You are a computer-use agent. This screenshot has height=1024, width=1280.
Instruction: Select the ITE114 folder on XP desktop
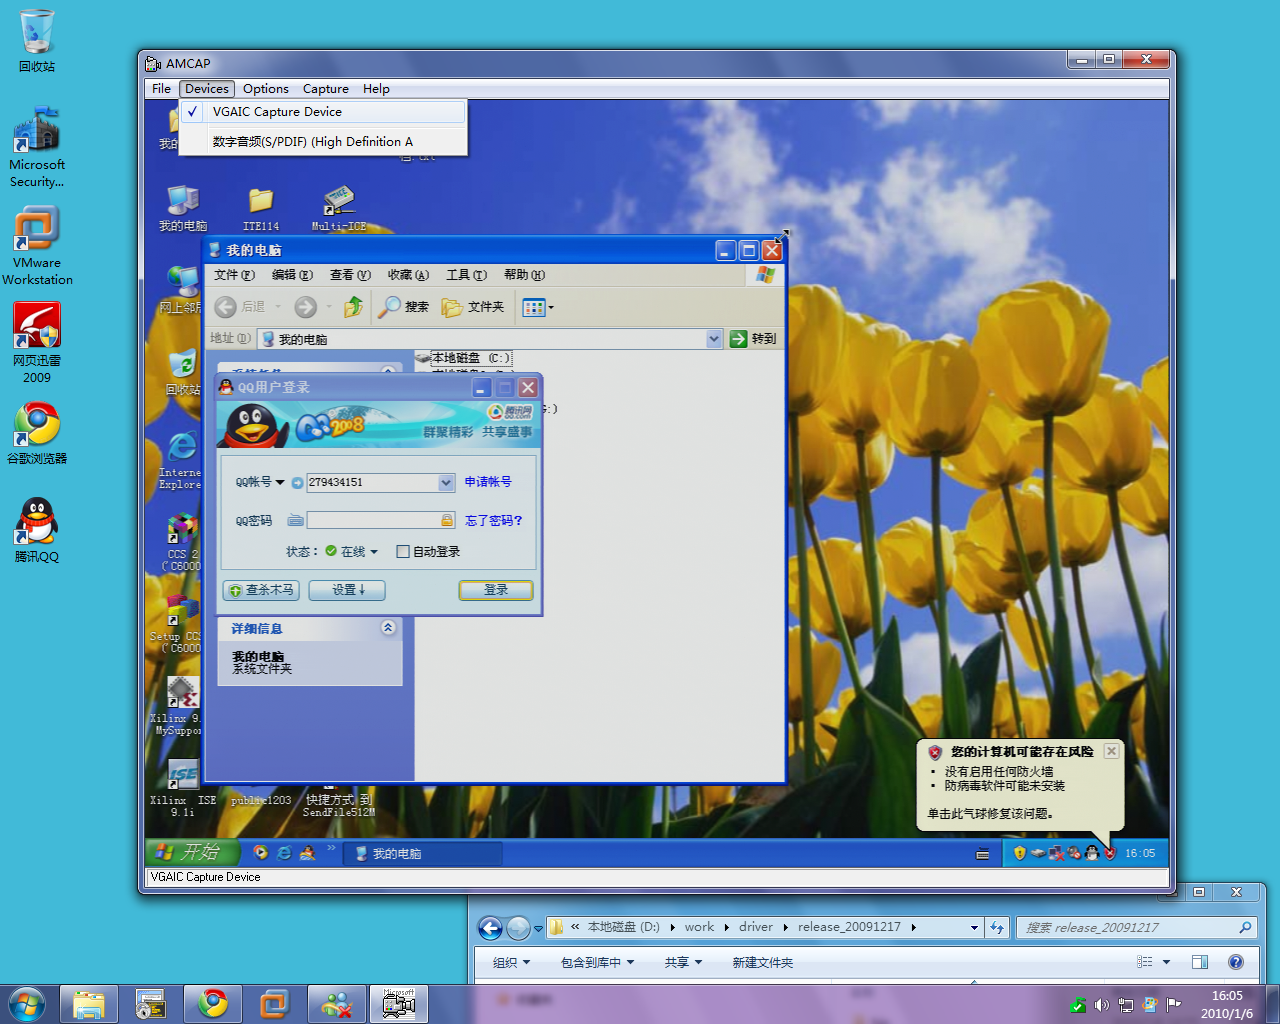tap(261, 208)
